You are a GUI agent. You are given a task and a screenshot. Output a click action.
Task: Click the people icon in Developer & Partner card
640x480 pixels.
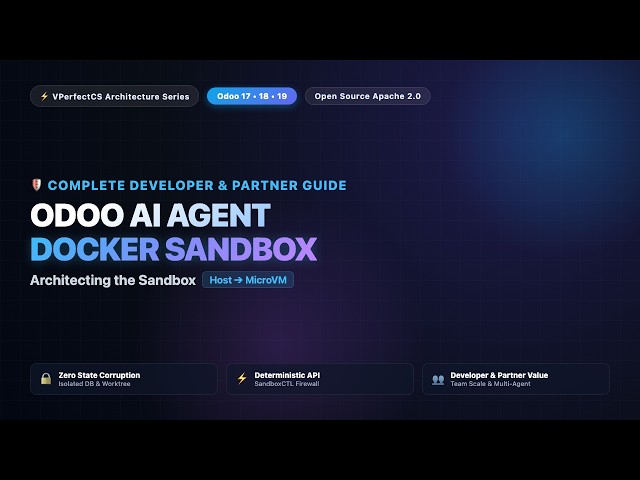click(x=438, y=379)
